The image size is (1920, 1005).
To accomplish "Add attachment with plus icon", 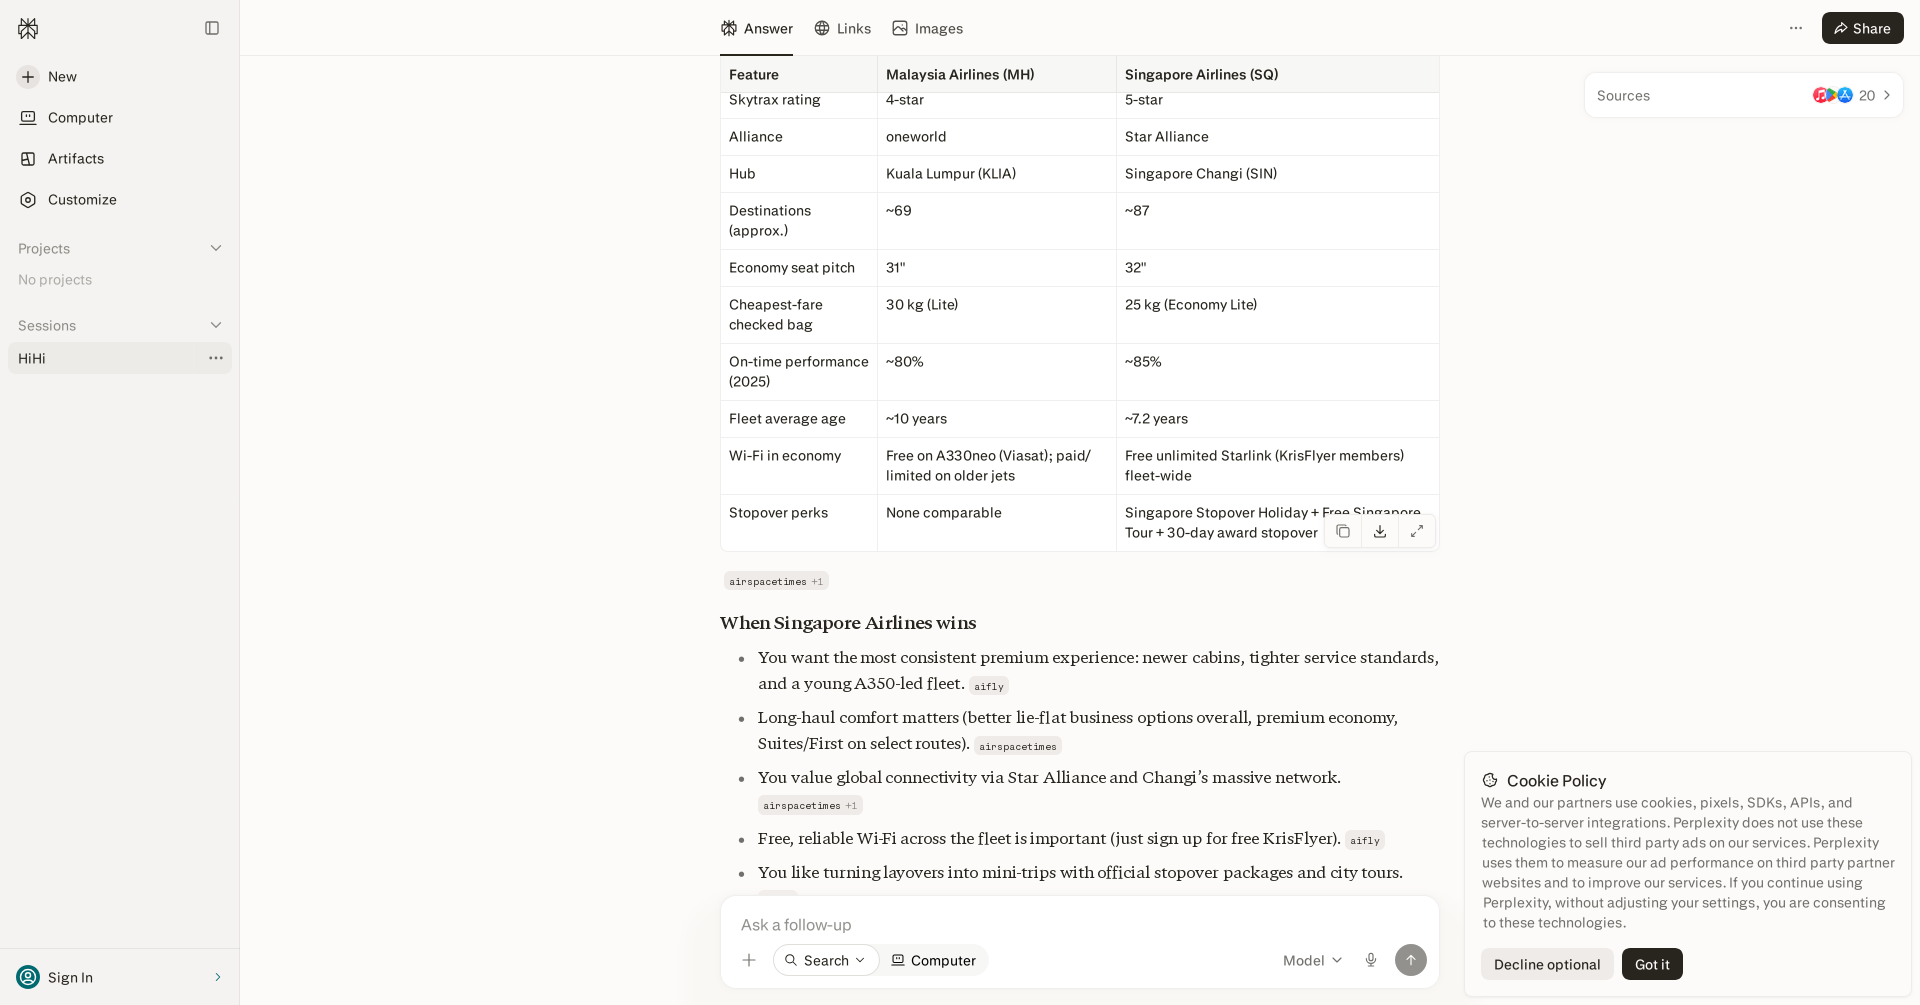I will (749, 960).
